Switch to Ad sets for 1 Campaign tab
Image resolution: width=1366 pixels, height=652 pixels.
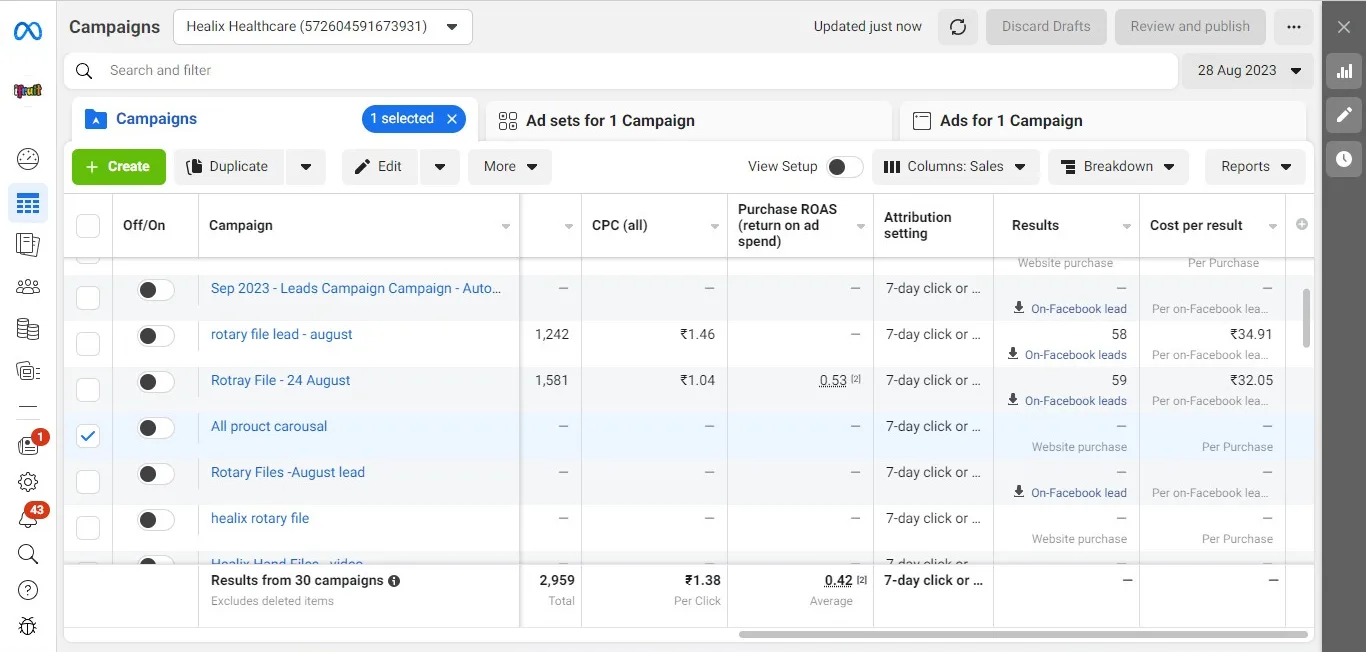point(689,121)
